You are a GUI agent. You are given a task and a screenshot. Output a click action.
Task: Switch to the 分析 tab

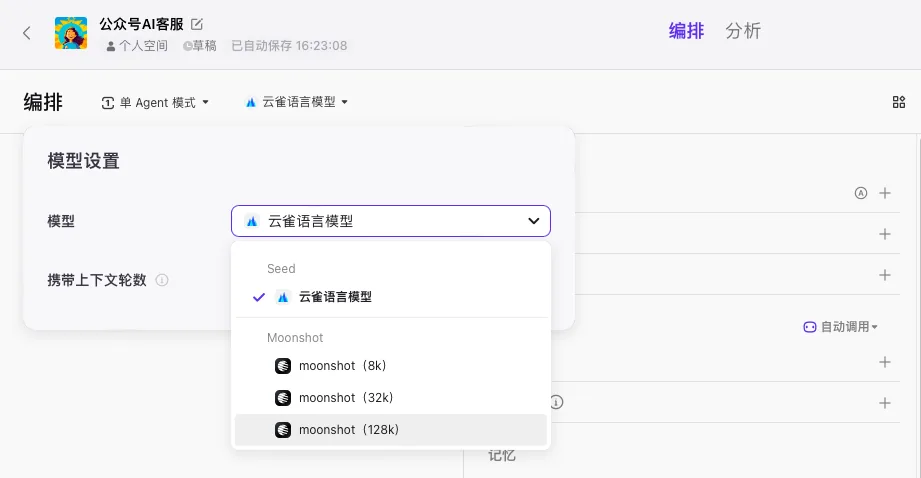pyautogui.click(x=743, y=31)
